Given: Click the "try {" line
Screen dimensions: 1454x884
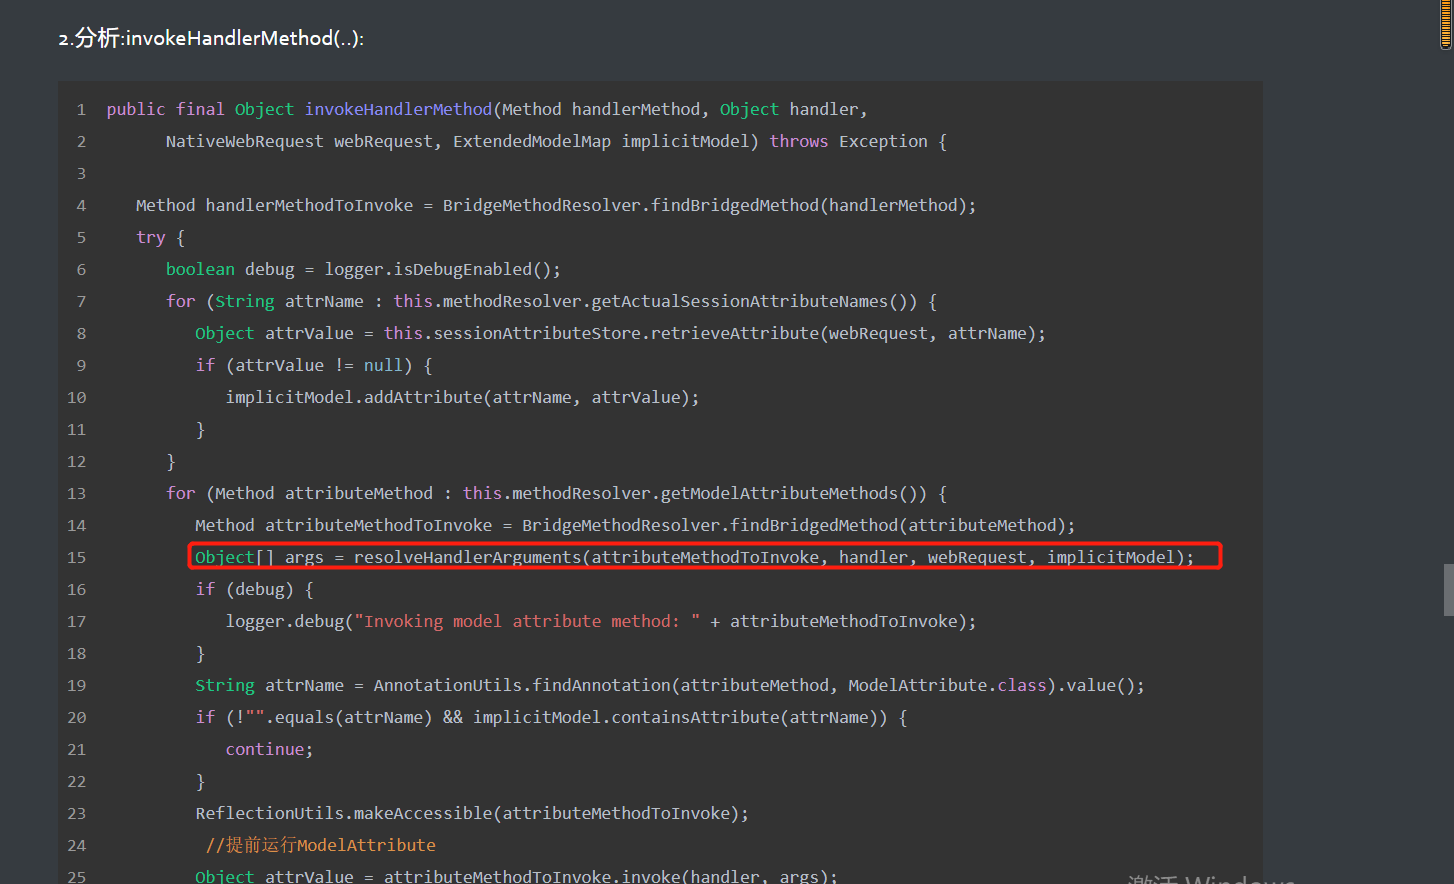Looking at the screenshot, I should tap(160, 237).
